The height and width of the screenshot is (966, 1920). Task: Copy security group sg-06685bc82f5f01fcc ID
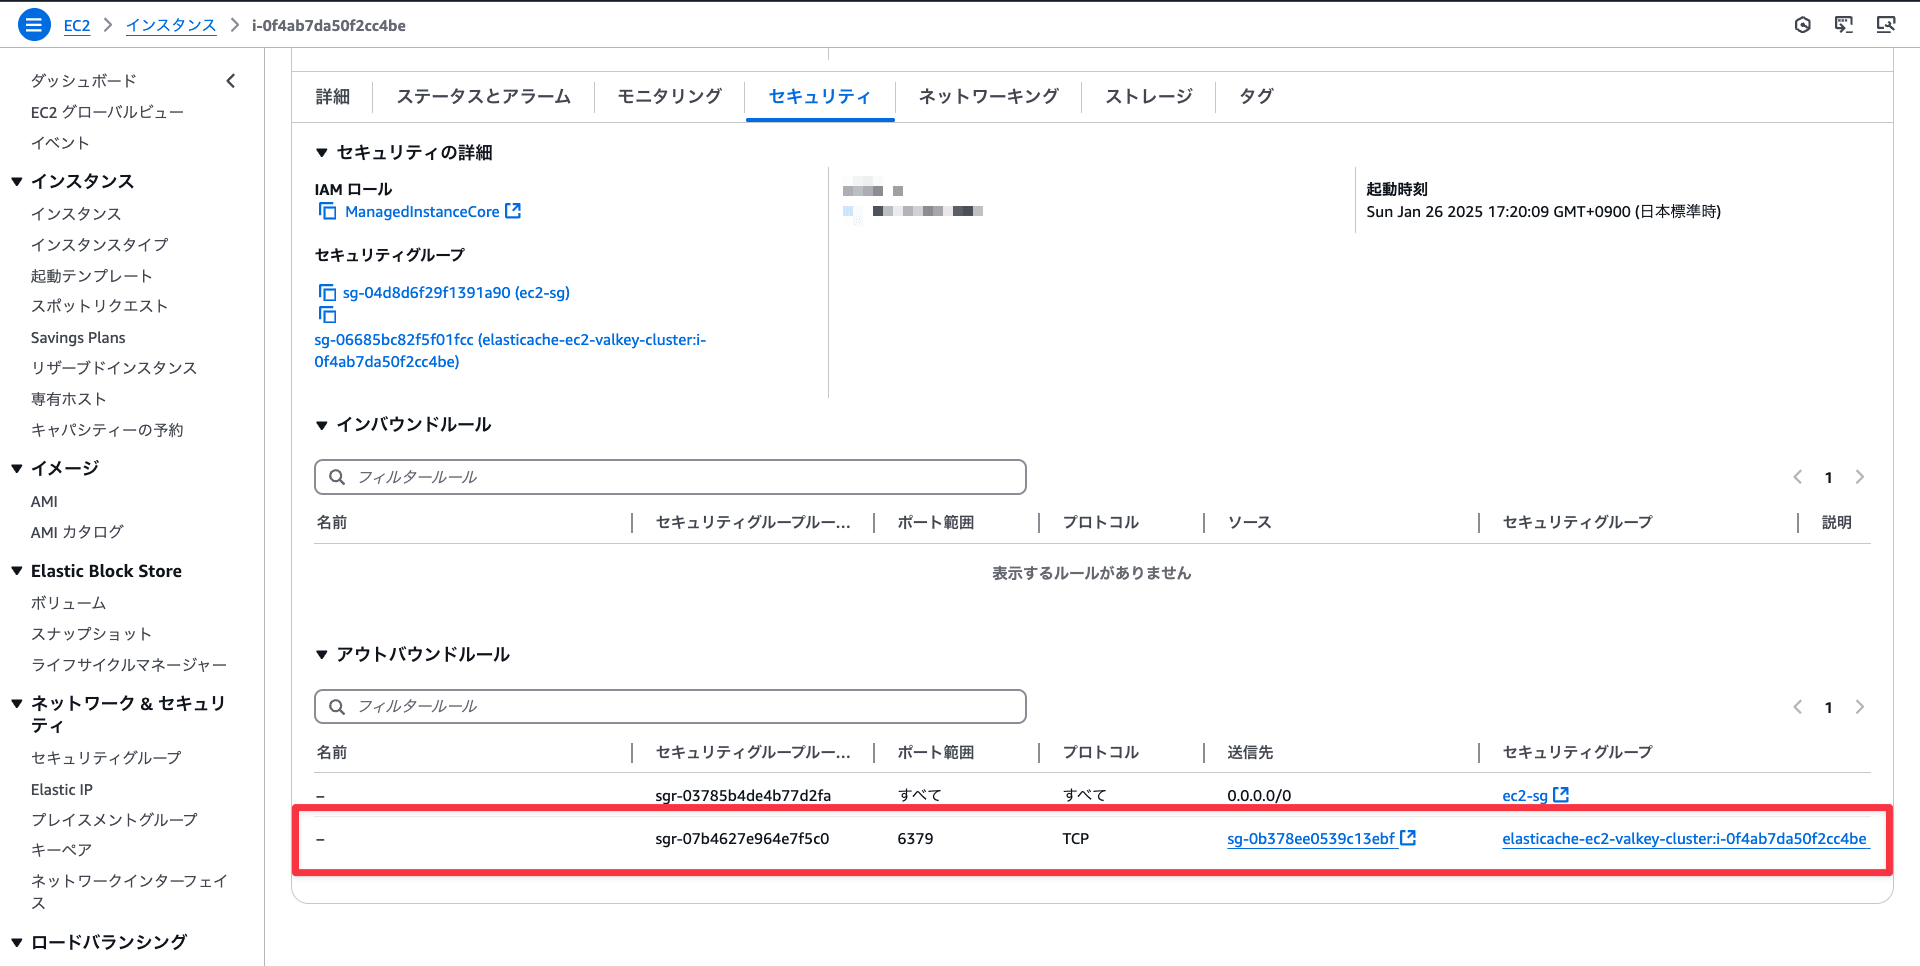point(327,315)
